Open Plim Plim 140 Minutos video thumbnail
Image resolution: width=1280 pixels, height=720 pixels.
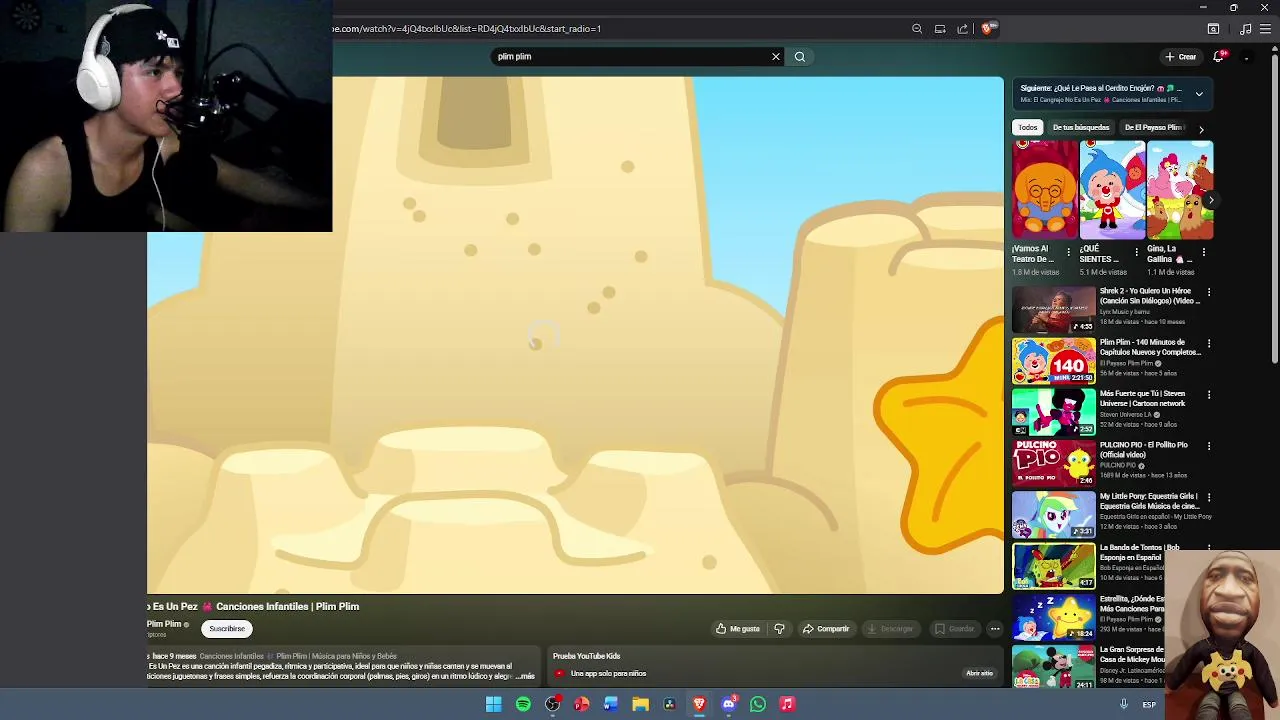pyautogui.click(x=1054, y=360)
